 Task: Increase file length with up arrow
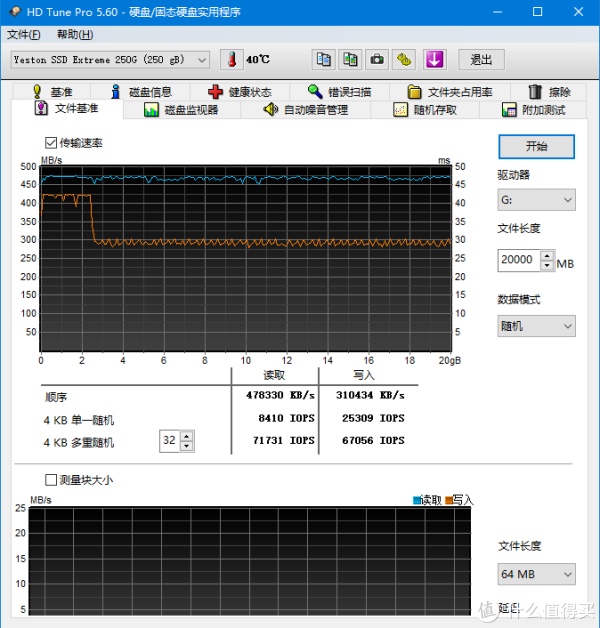pyautogui.click(x=547, y=255)
